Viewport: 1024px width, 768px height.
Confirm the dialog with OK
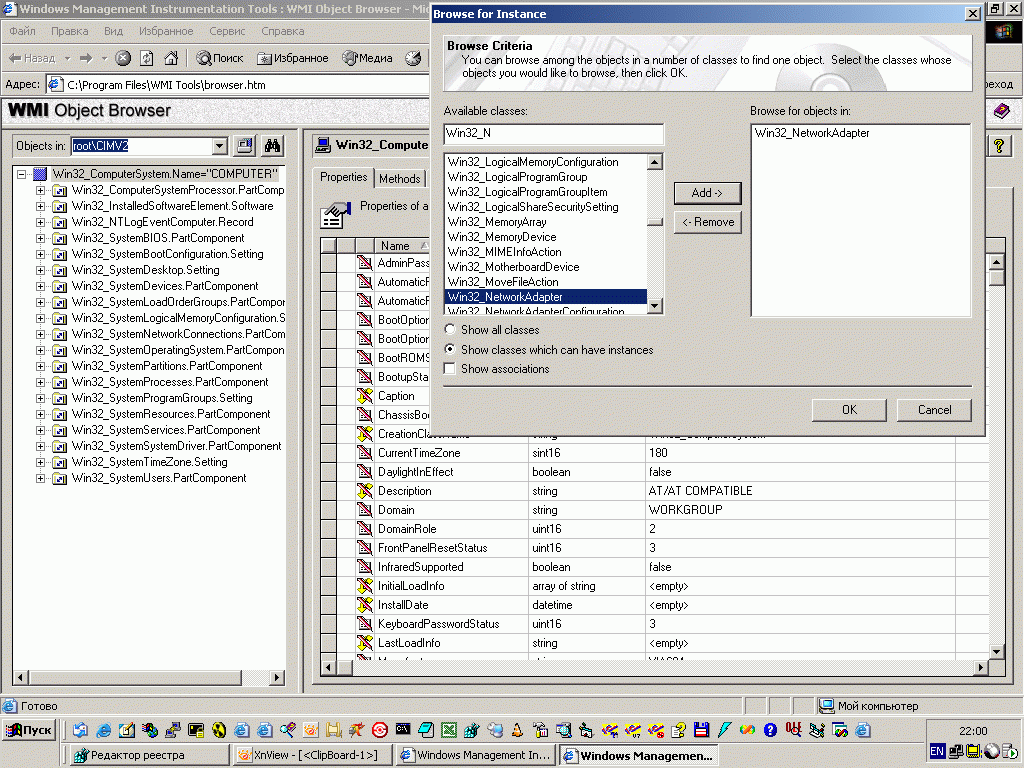pyautogui.click(x=849, y=410)
